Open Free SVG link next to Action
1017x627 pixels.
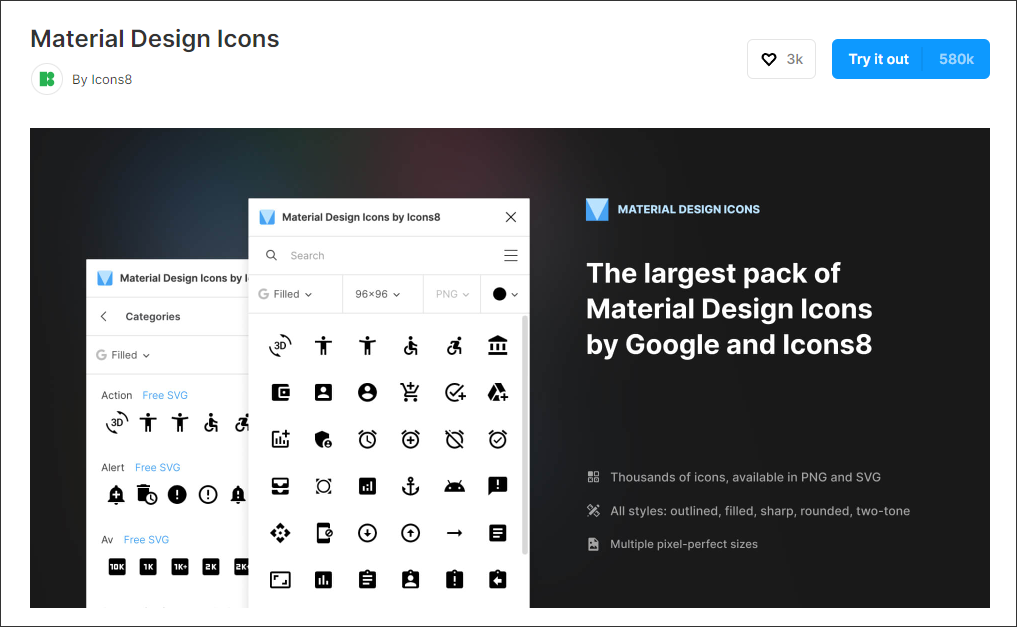coord(165,396)
